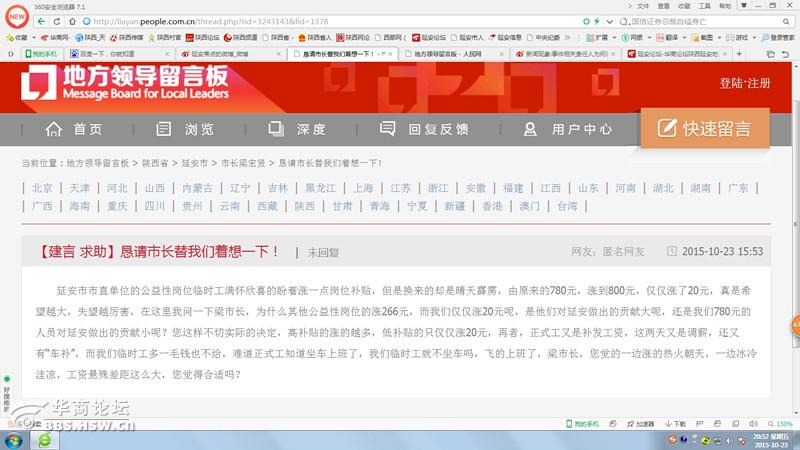Image resolution: width=800 pixels, height=450 pixels.
Task: Select 陕西 in the province list
Action: (304, 206)
